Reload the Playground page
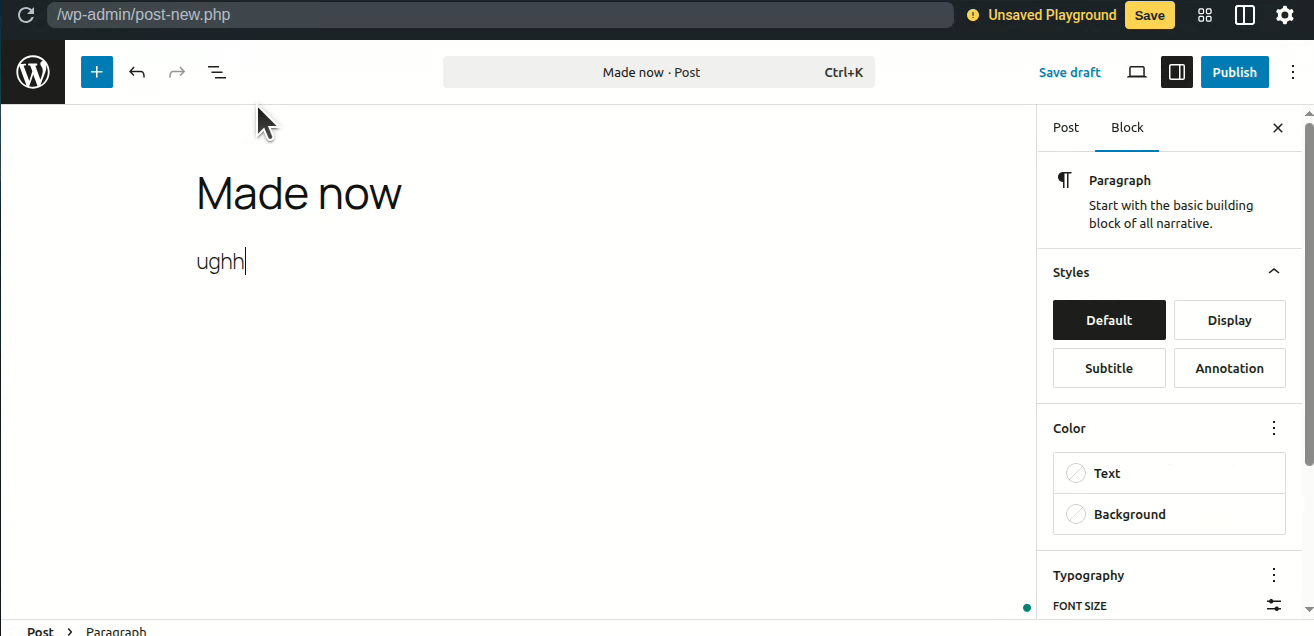 (26, 15)
